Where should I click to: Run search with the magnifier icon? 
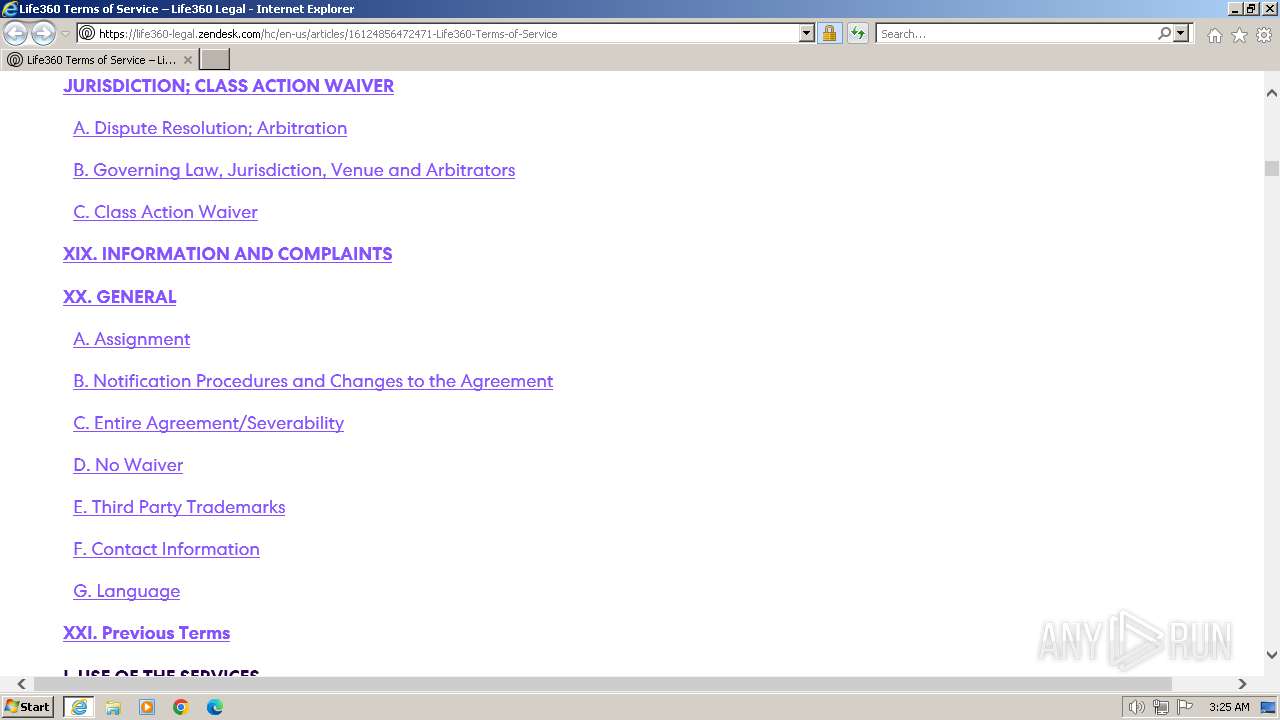pos(1164,34)
